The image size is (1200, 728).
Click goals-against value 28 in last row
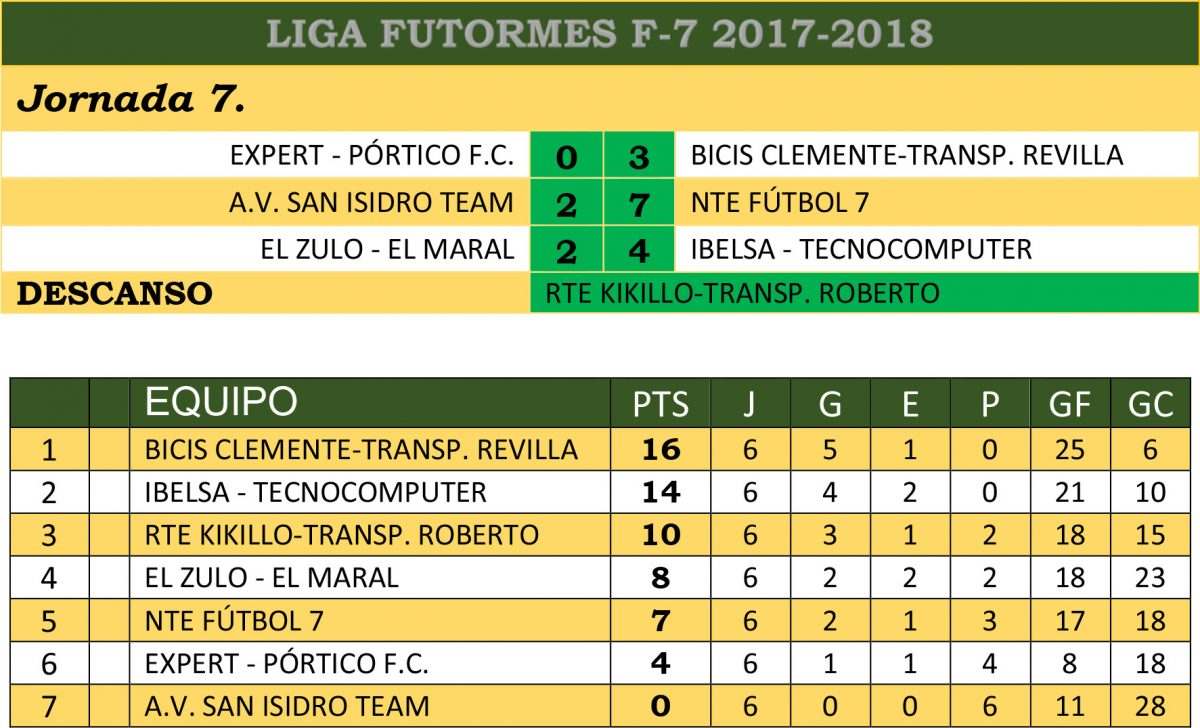pyautogui.click(x=1150, y=706)
